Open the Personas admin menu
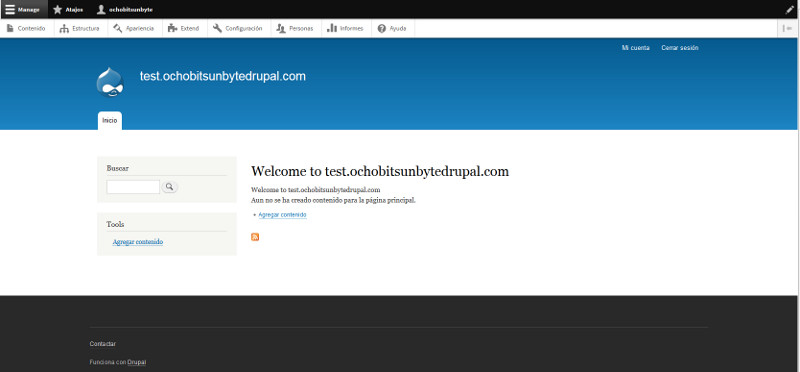The height and width of the screenshot is (372, 800). (x=295, y=29)
